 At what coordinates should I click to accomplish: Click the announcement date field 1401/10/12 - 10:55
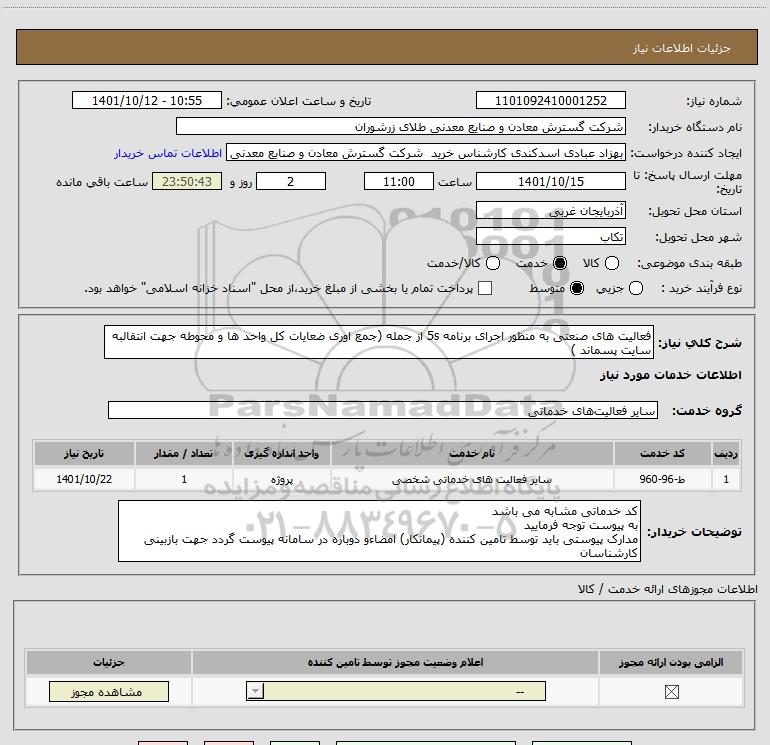(147, 100)
